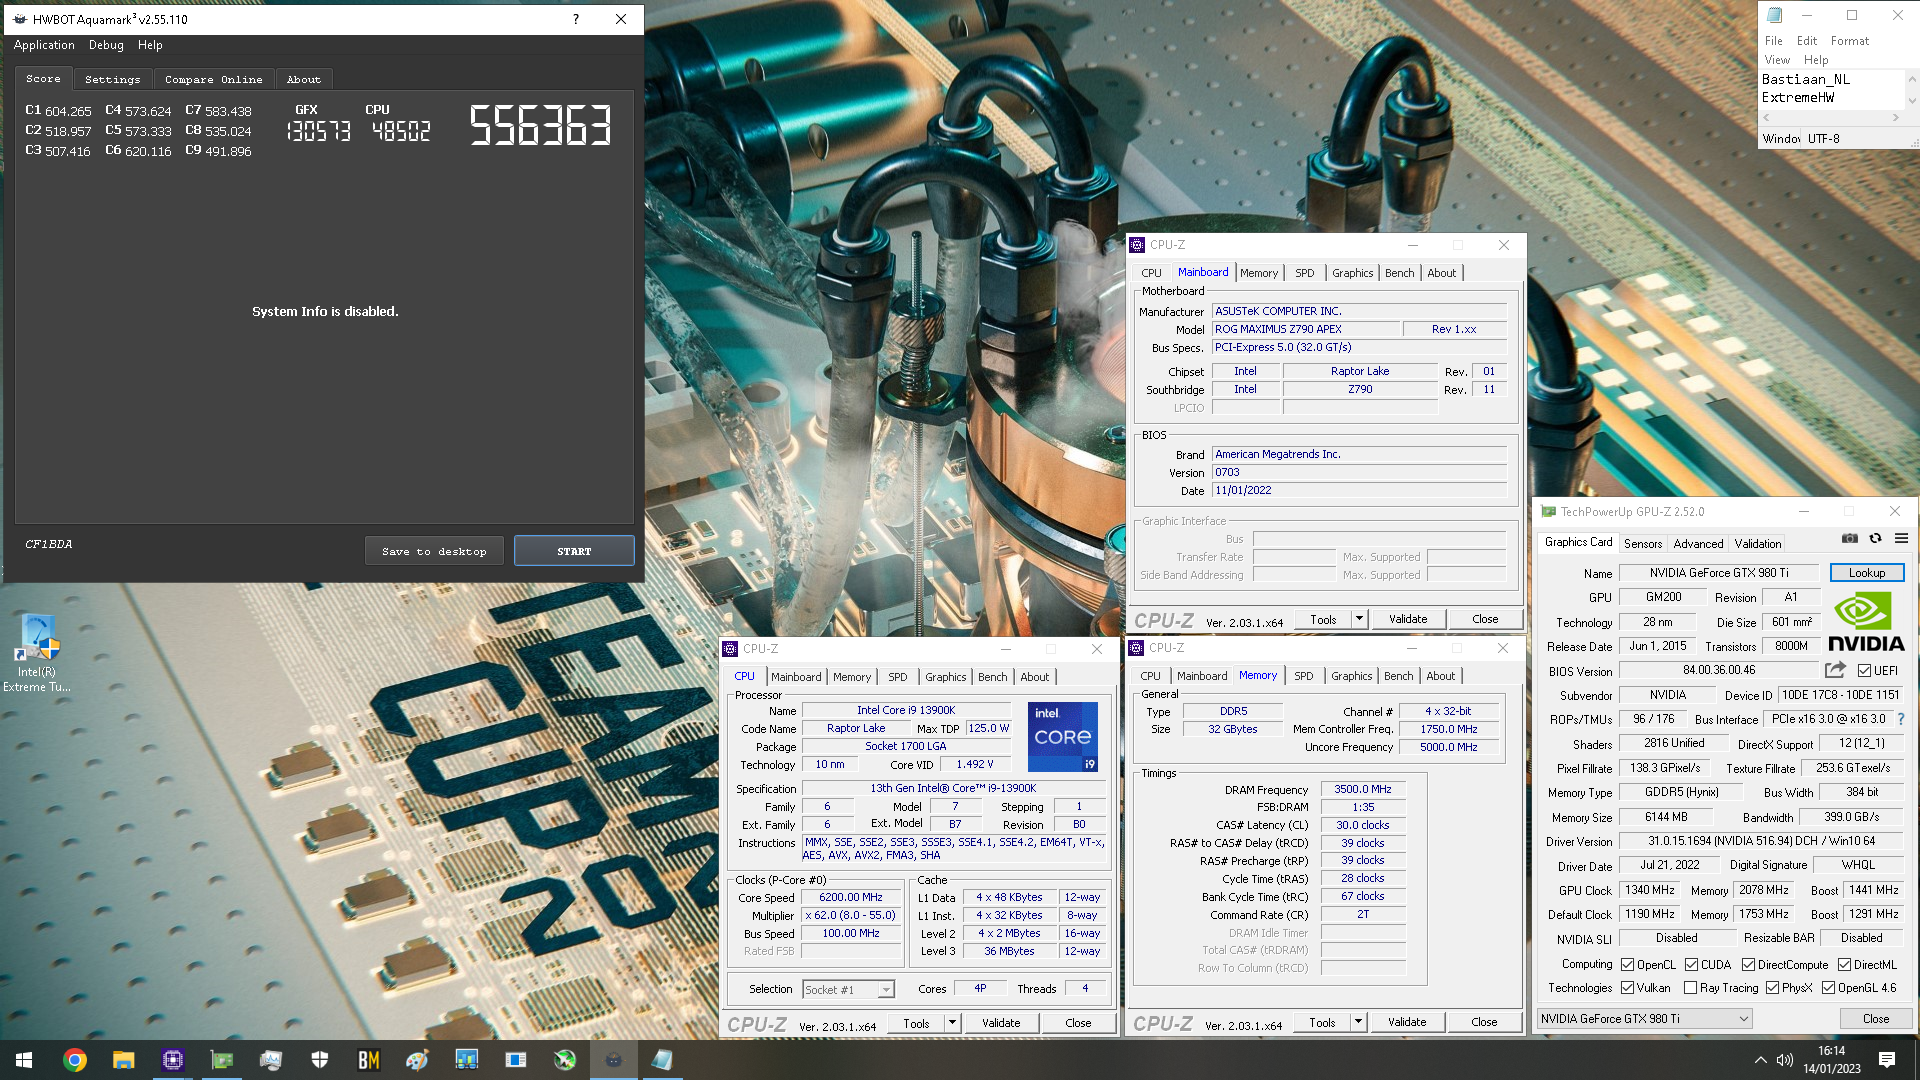Toggle the Ray Tracing checkbox
Image resolution: width=1920 pixels, height=1080 pixels.
1691,988
